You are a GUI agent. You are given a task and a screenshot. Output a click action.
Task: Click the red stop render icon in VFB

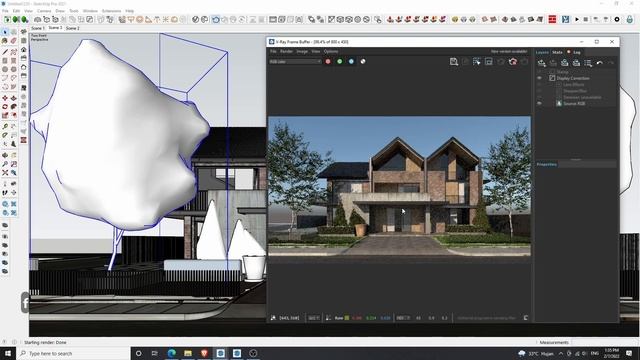tap(513, 62)
